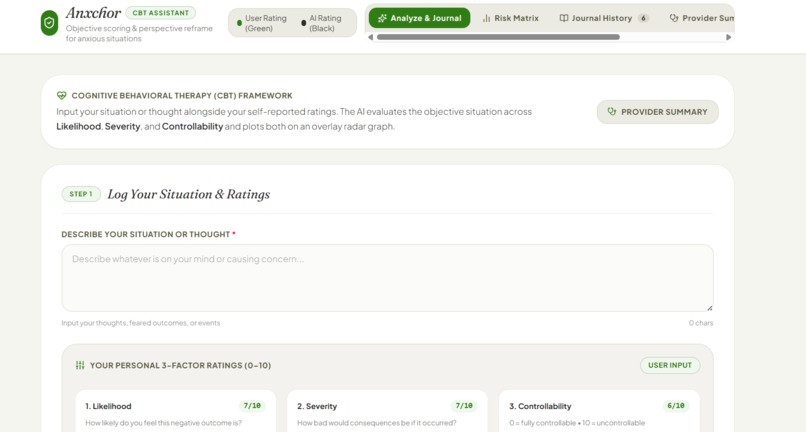Click the '1. Likelihood' rating title
The height and width of the screenshot is (432, 806).
pyautogui.click(x=108, y=406)
